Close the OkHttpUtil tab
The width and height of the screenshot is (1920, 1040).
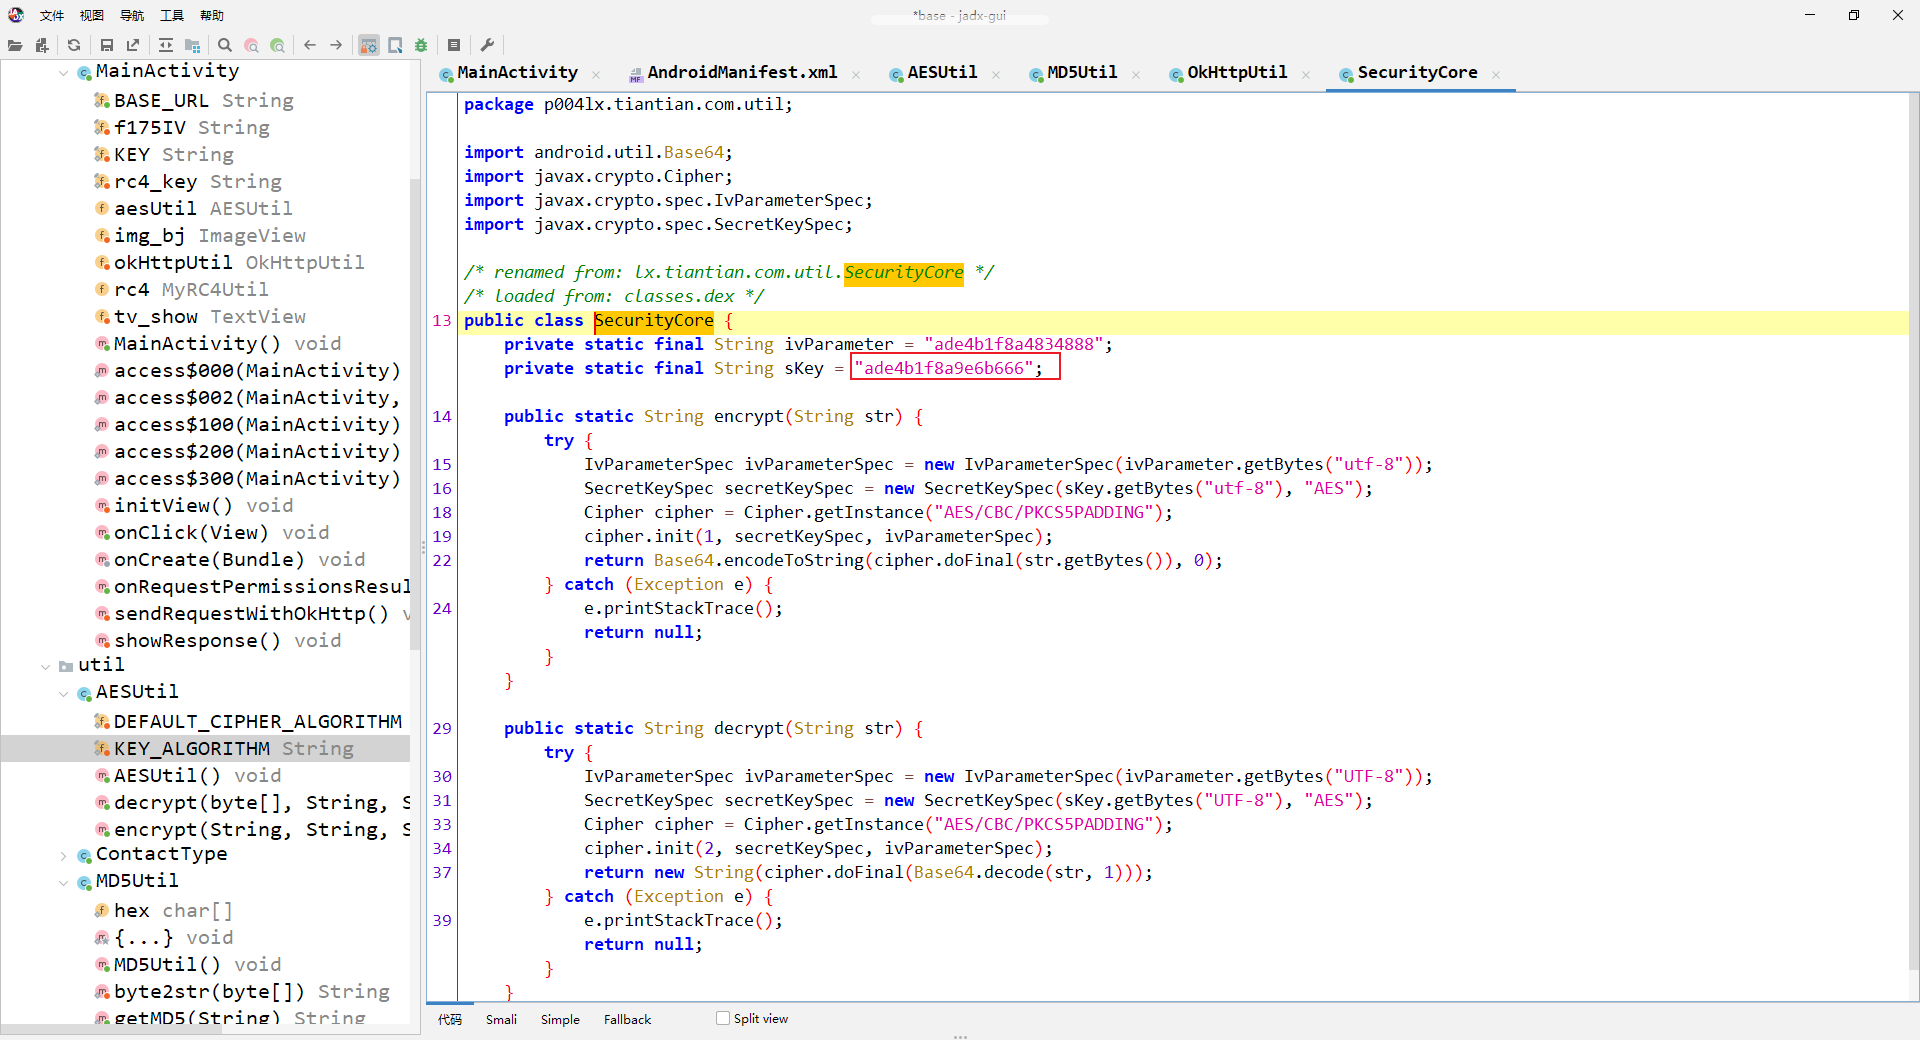point(1306,74)
